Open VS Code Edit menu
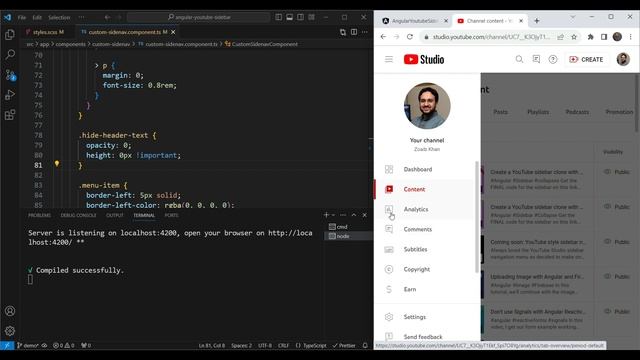 (37, 18)
